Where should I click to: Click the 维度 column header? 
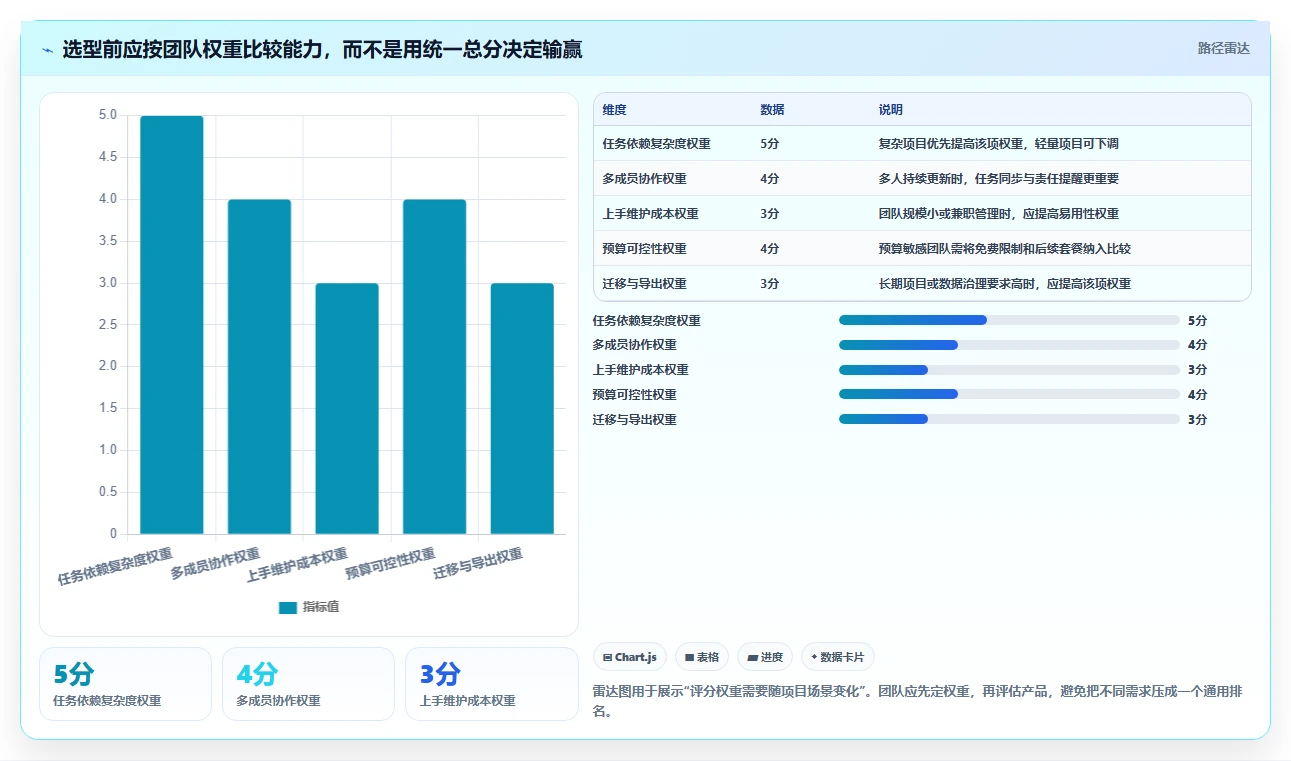point(615,110)
